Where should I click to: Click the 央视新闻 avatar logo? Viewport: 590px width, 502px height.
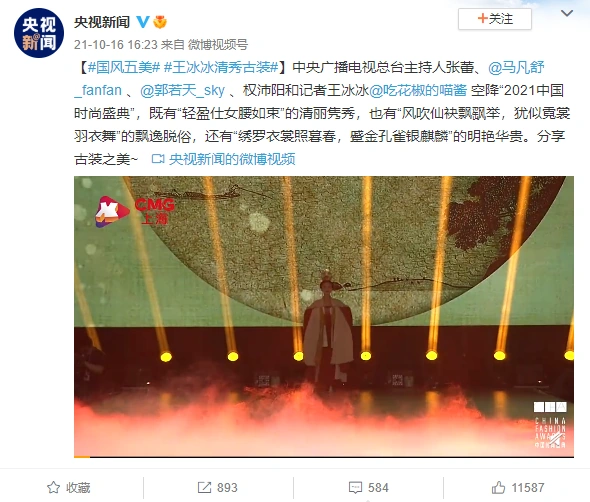click(39, 33)
